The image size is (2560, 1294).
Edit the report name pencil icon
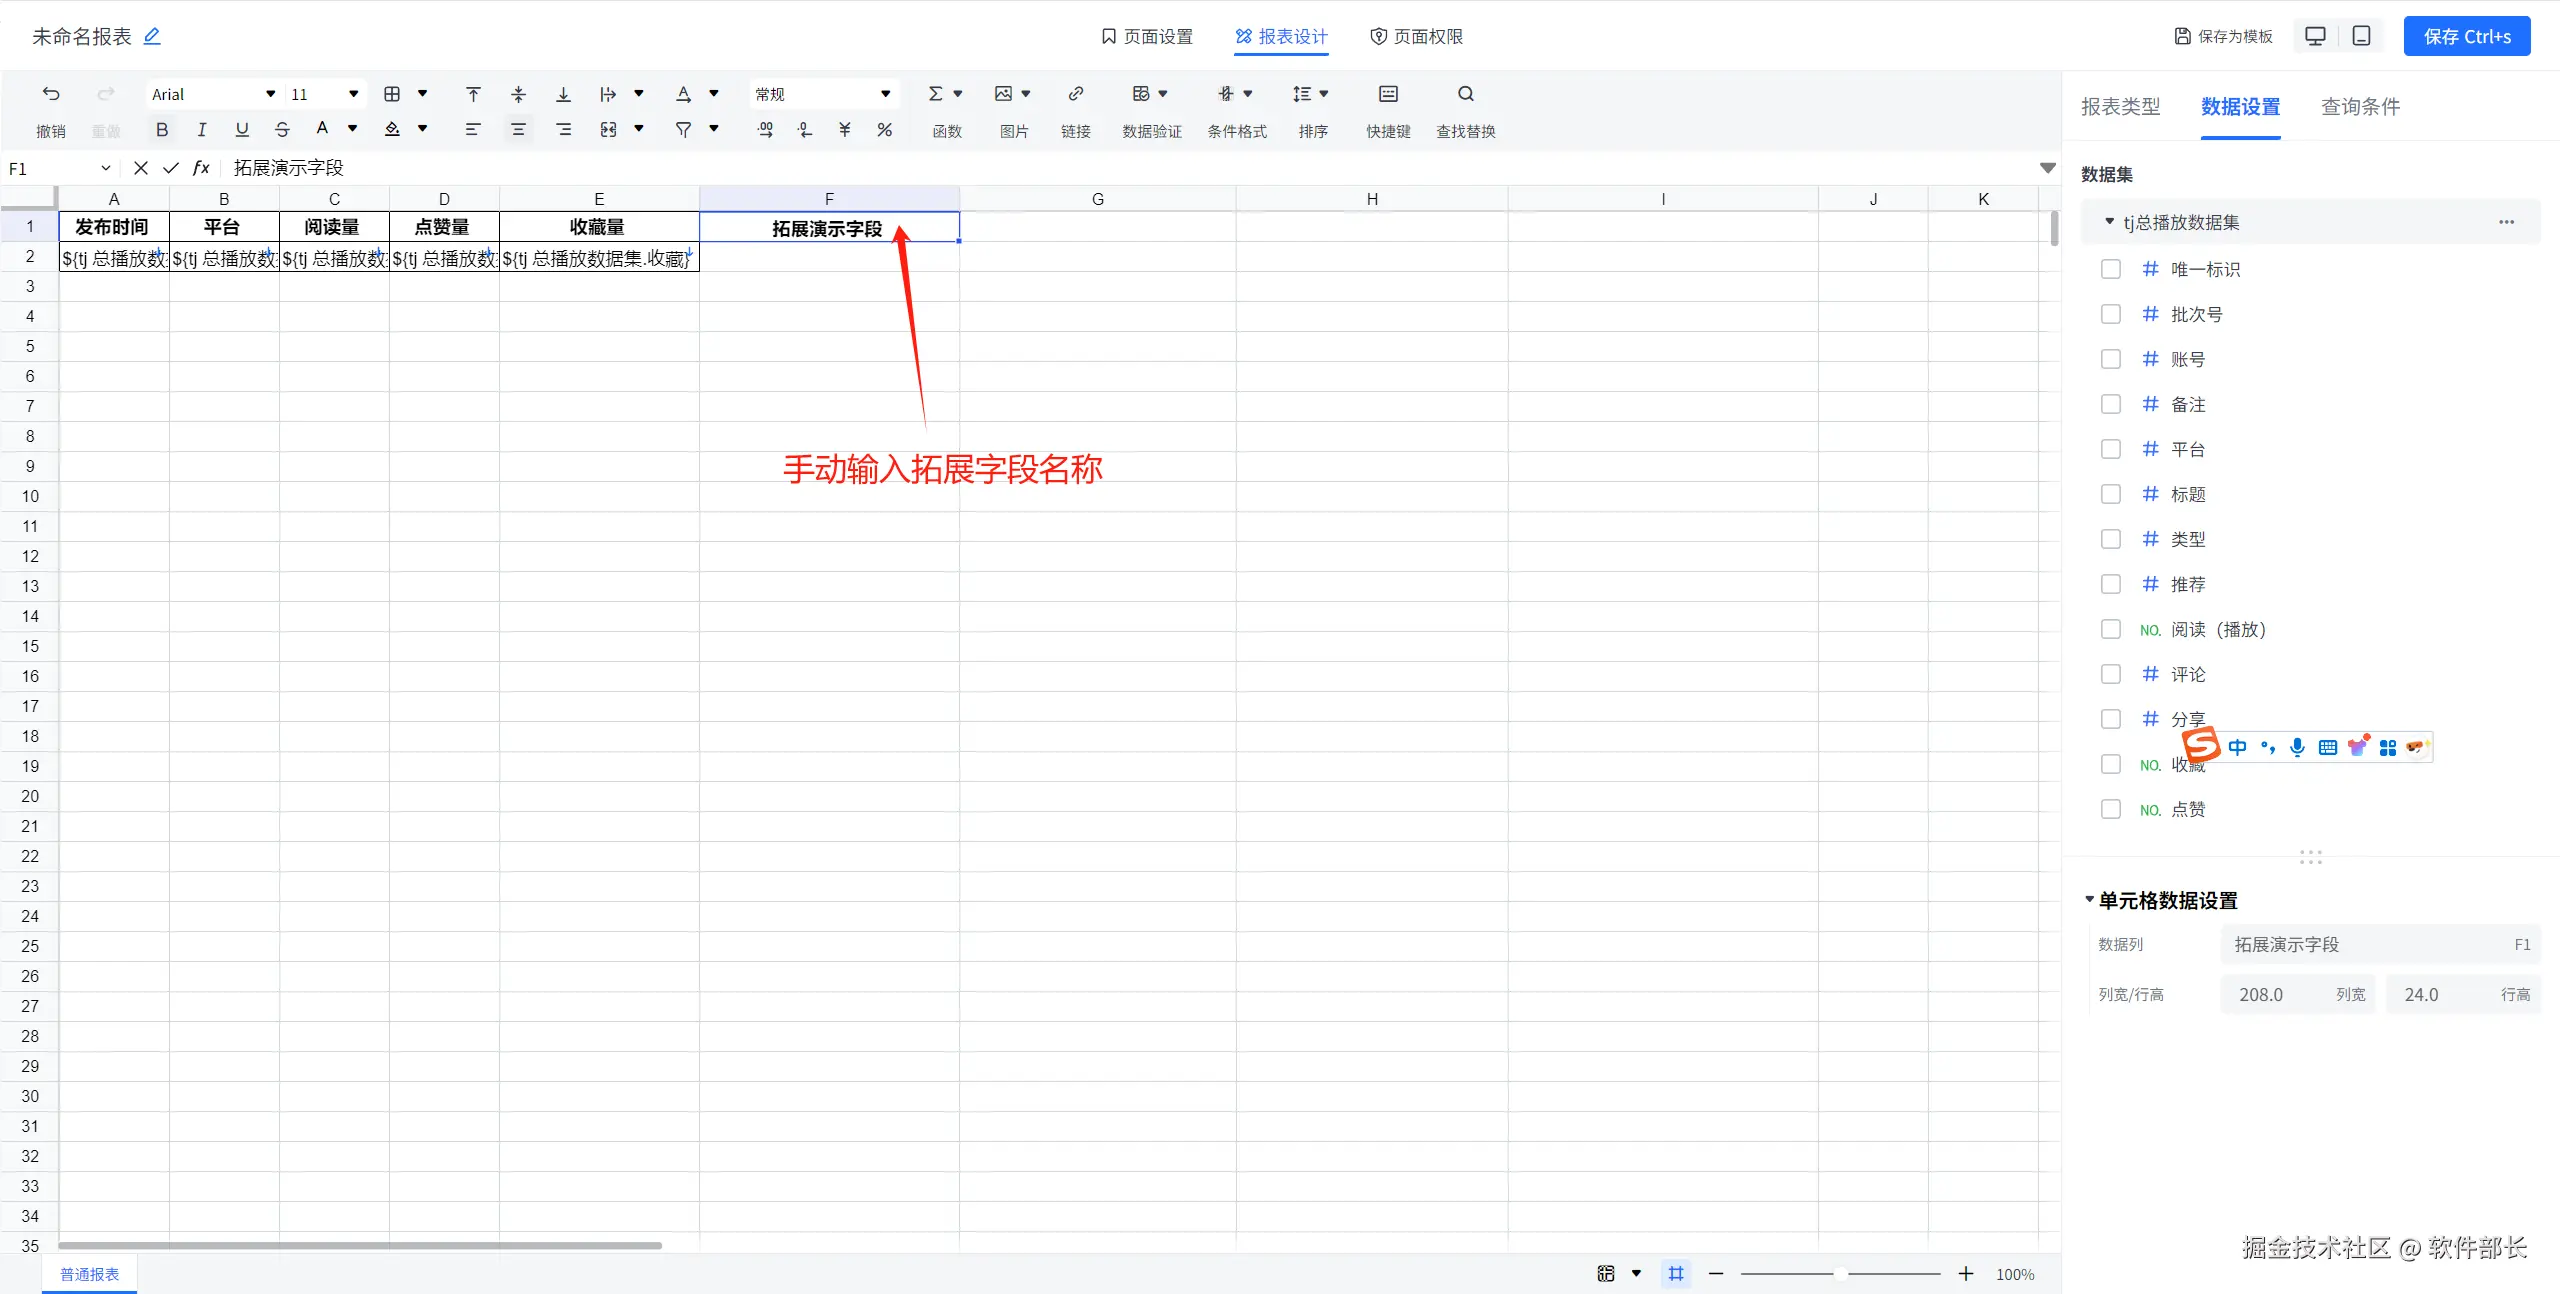click(x=152, y=36)
